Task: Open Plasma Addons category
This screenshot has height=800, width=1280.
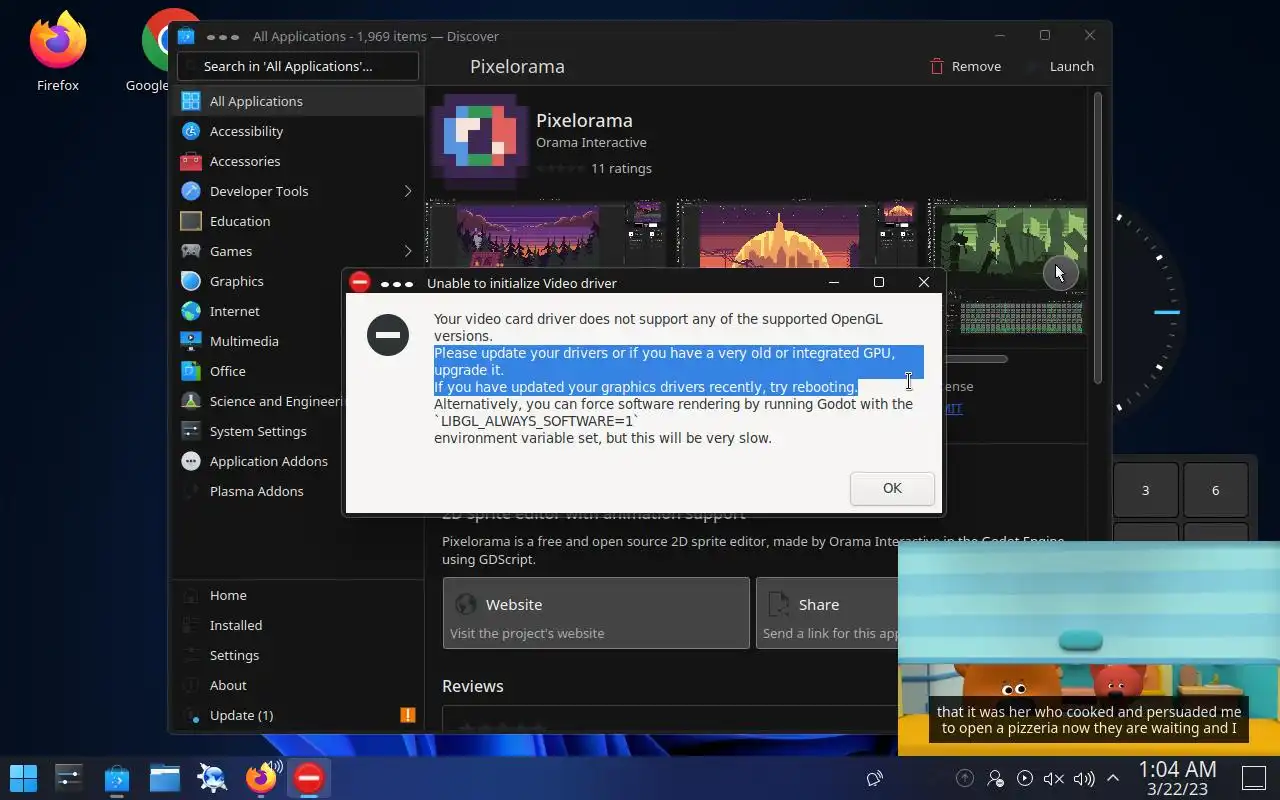Action: (258, 491)
